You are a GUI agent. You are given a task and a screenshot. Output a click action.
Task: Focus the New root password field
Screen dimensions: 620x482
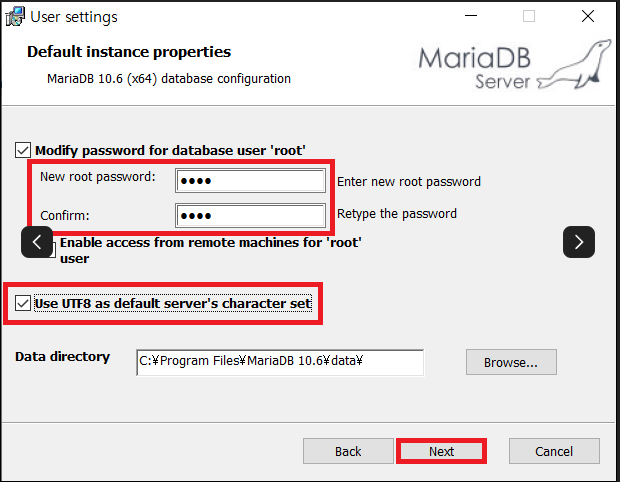250,181
